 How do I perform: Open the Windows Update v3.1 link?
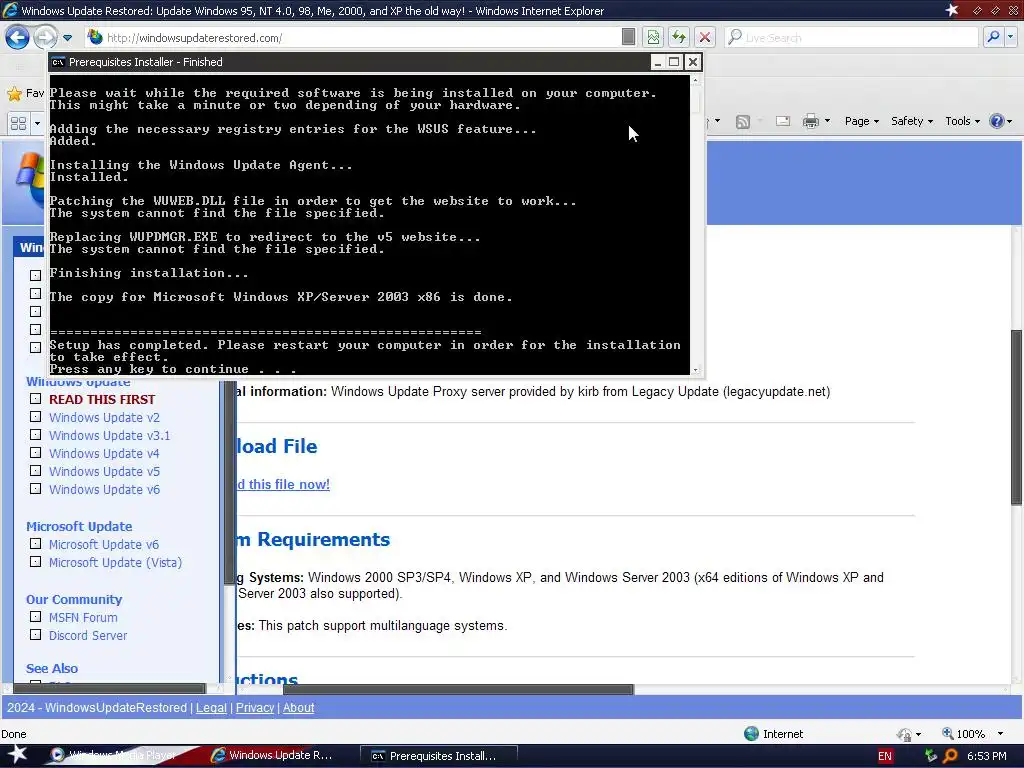click(x=109, y=436)
